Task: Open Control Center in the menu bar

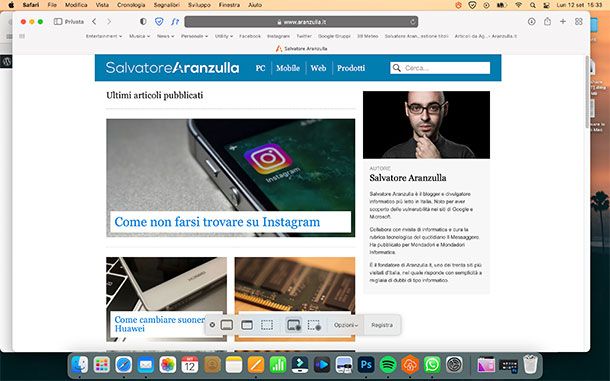Action: 547,5
